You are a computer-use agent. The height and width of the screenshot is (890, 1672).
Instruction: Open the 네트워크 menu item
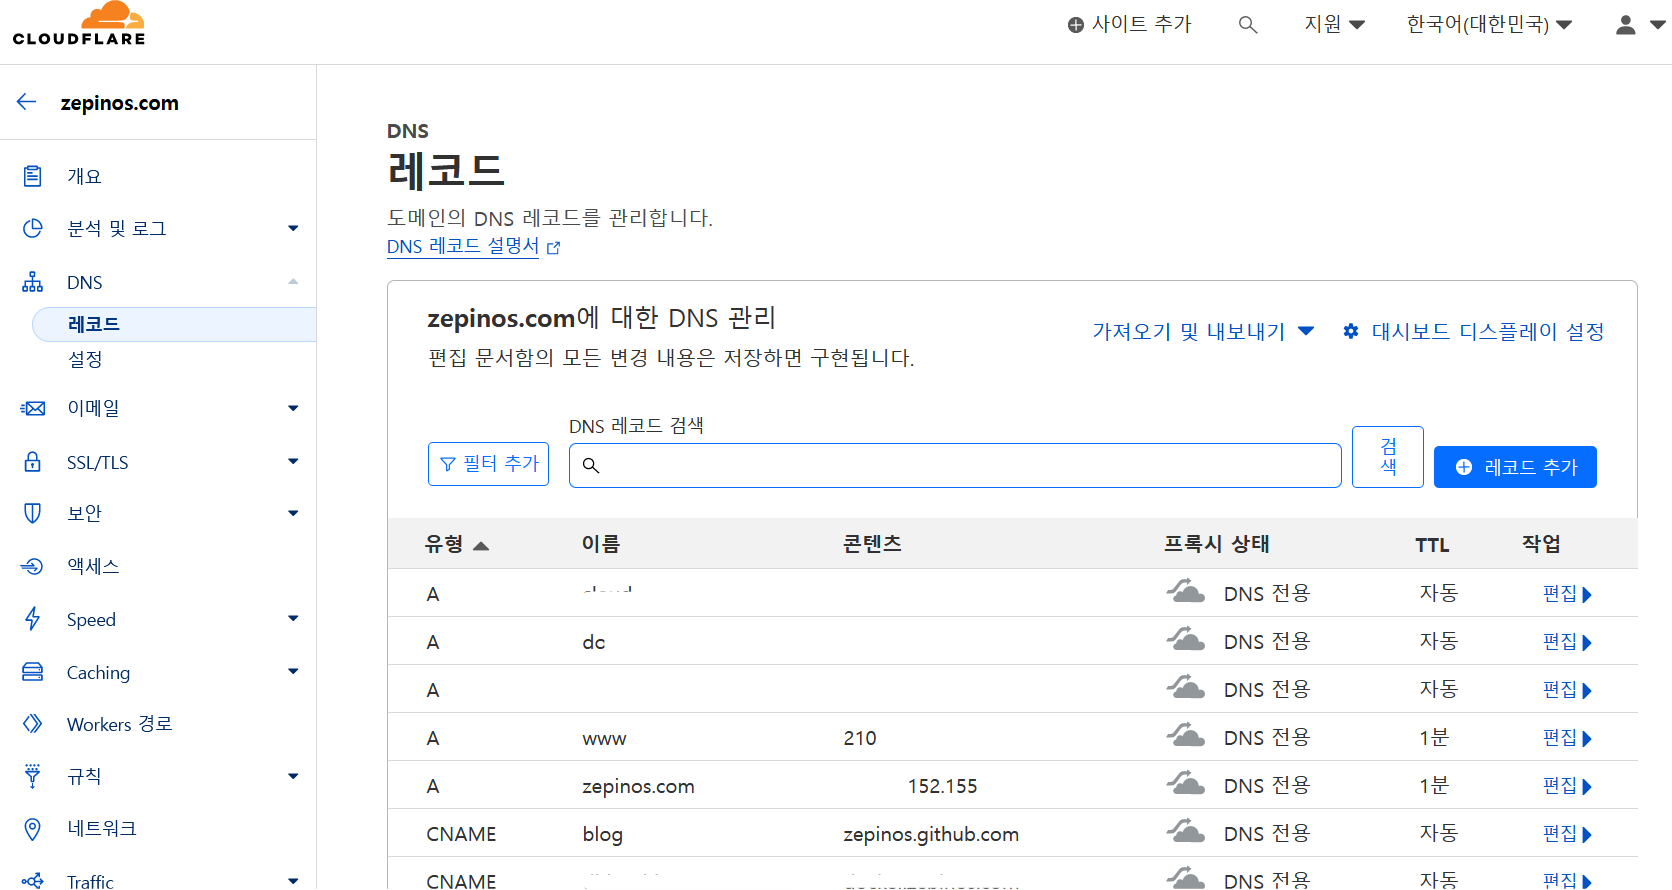coord(101,828)
